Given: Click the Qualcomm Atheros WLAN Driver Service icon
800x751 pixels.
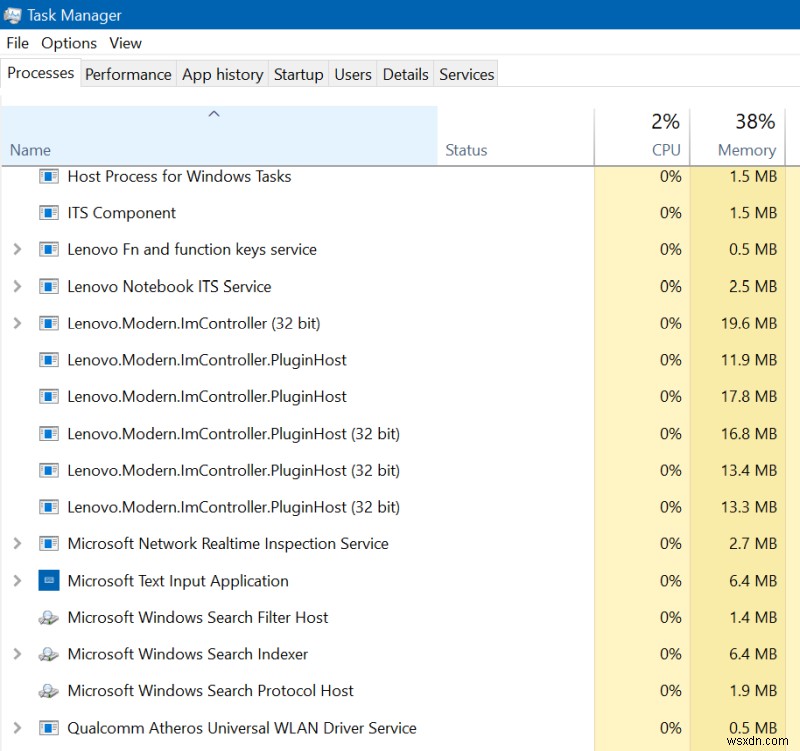Looking at the screenshot, I should tap(48, 728).
